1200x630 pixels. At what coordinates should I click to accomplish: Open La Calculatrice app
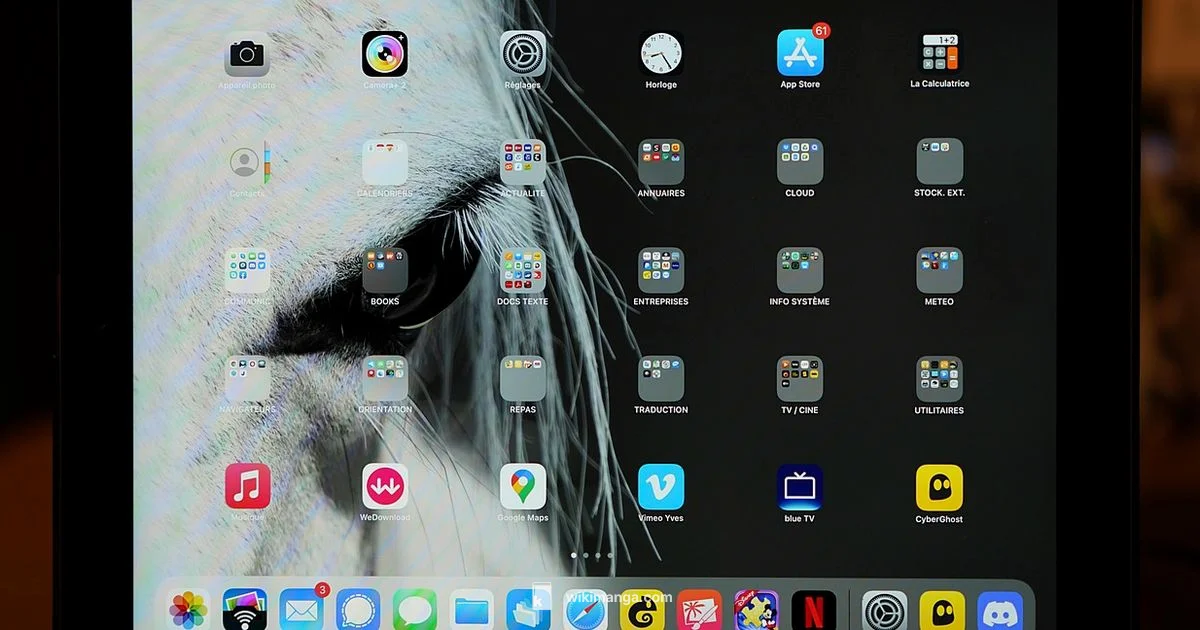coord(939,53)
